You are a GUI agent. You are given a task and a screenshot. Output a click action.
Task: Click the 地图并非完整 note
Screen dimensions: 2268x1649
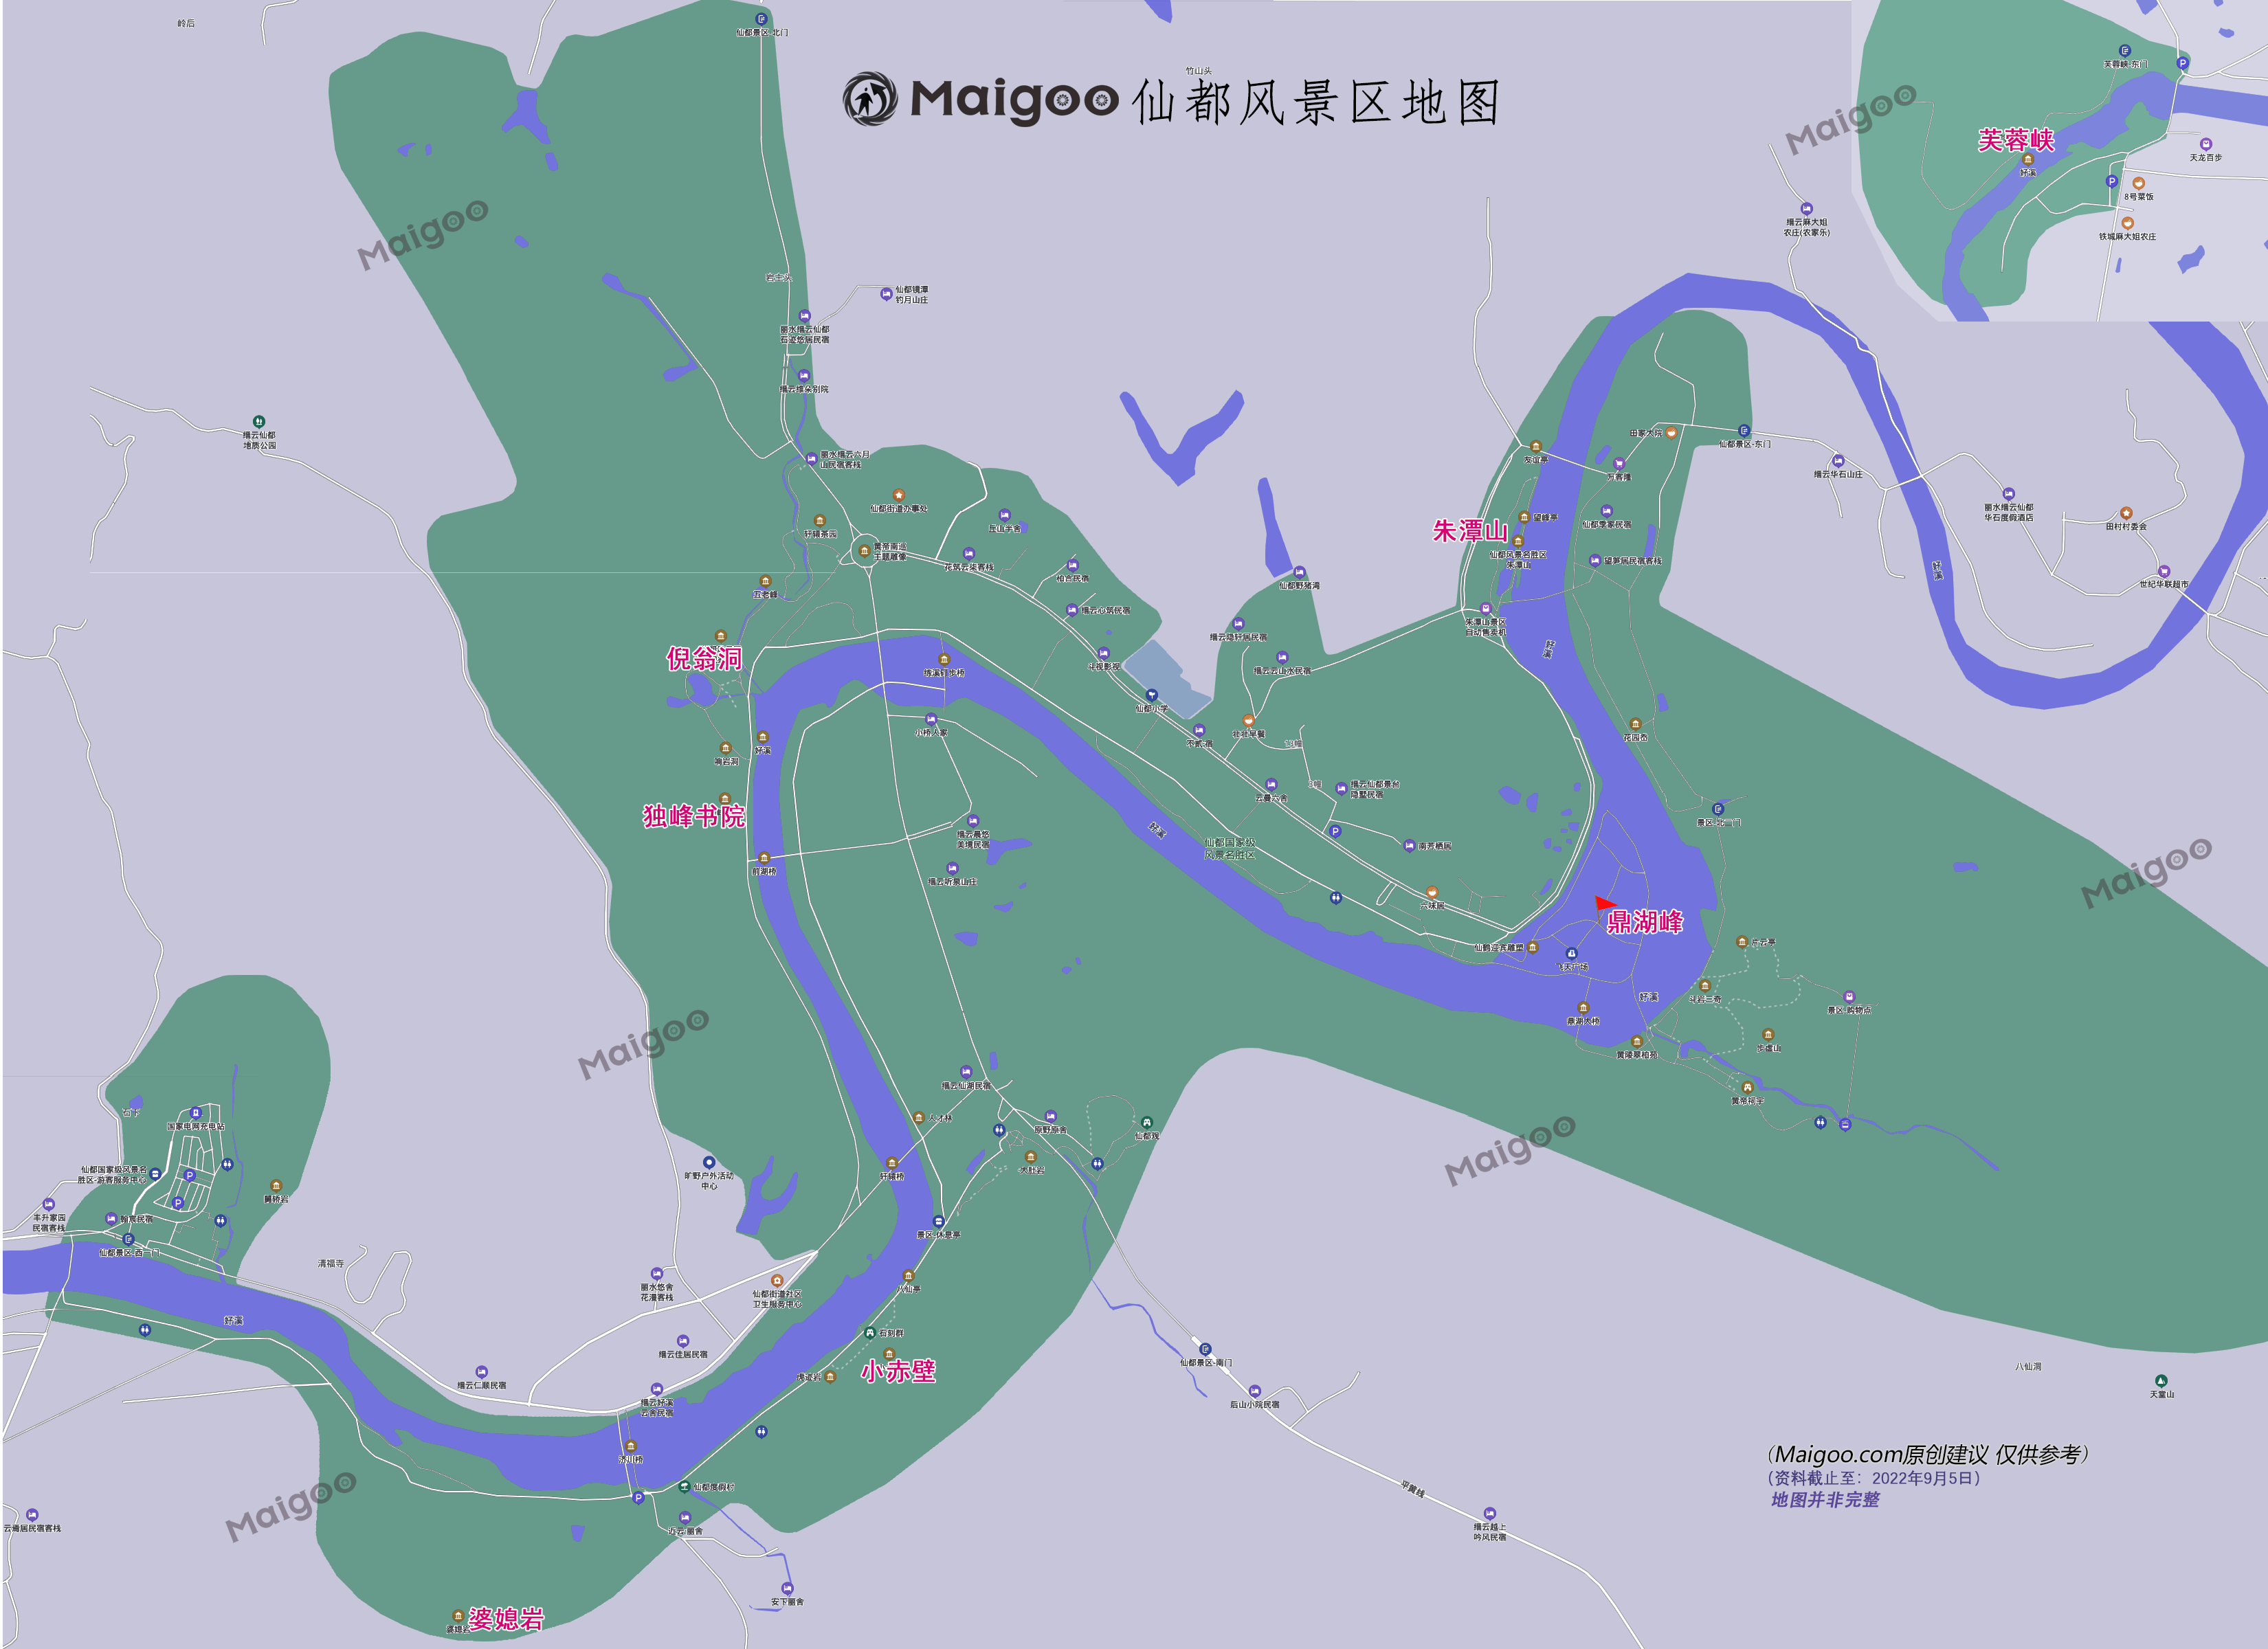(x=1825, y=1500)
